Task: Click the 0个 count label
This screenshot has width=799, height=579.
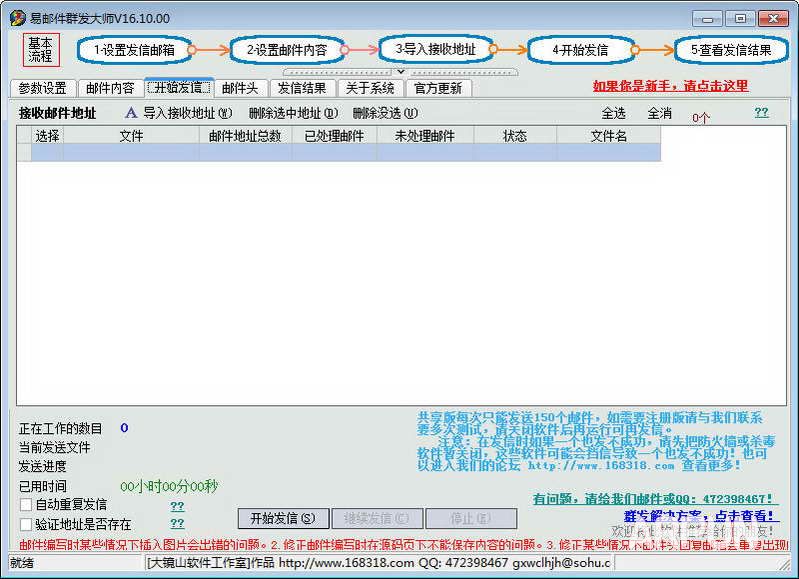Action: coord(701,118)
